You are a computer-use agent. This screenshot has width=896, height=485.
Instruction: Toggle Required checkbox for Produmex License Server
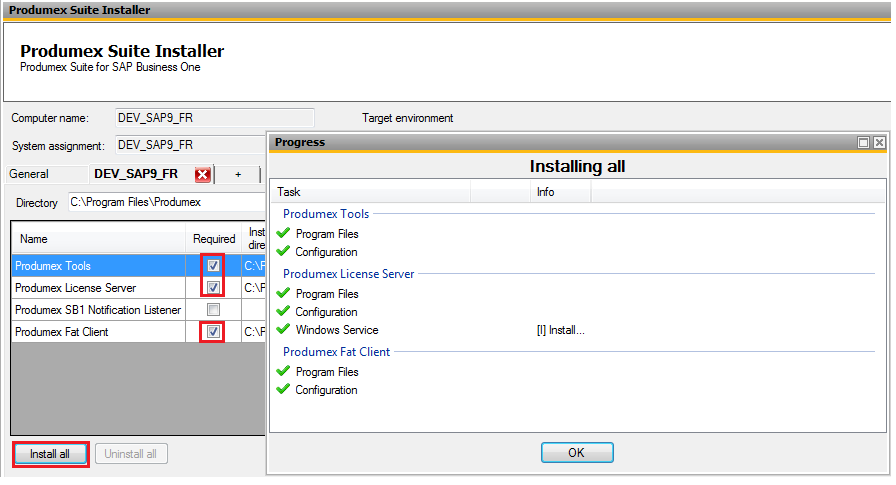coord(213,287)
